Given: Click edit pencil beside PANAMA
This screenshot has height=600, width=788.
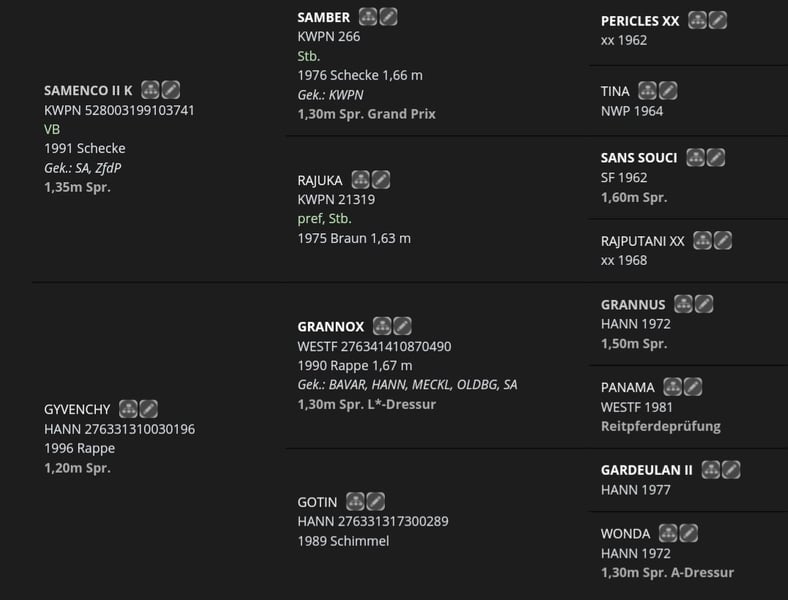Looking at the screenshot, I should point(693,387).
